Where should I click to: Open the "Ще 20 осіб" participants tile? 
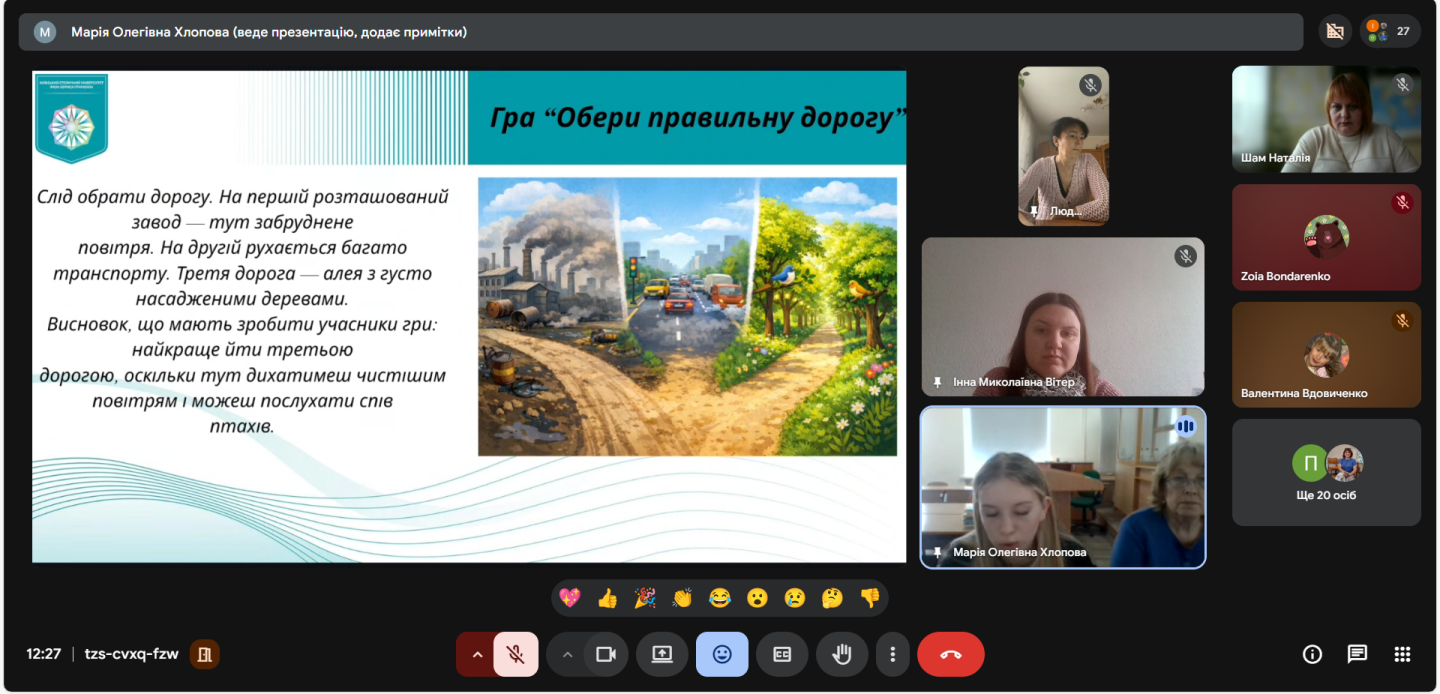point(1326,472)
